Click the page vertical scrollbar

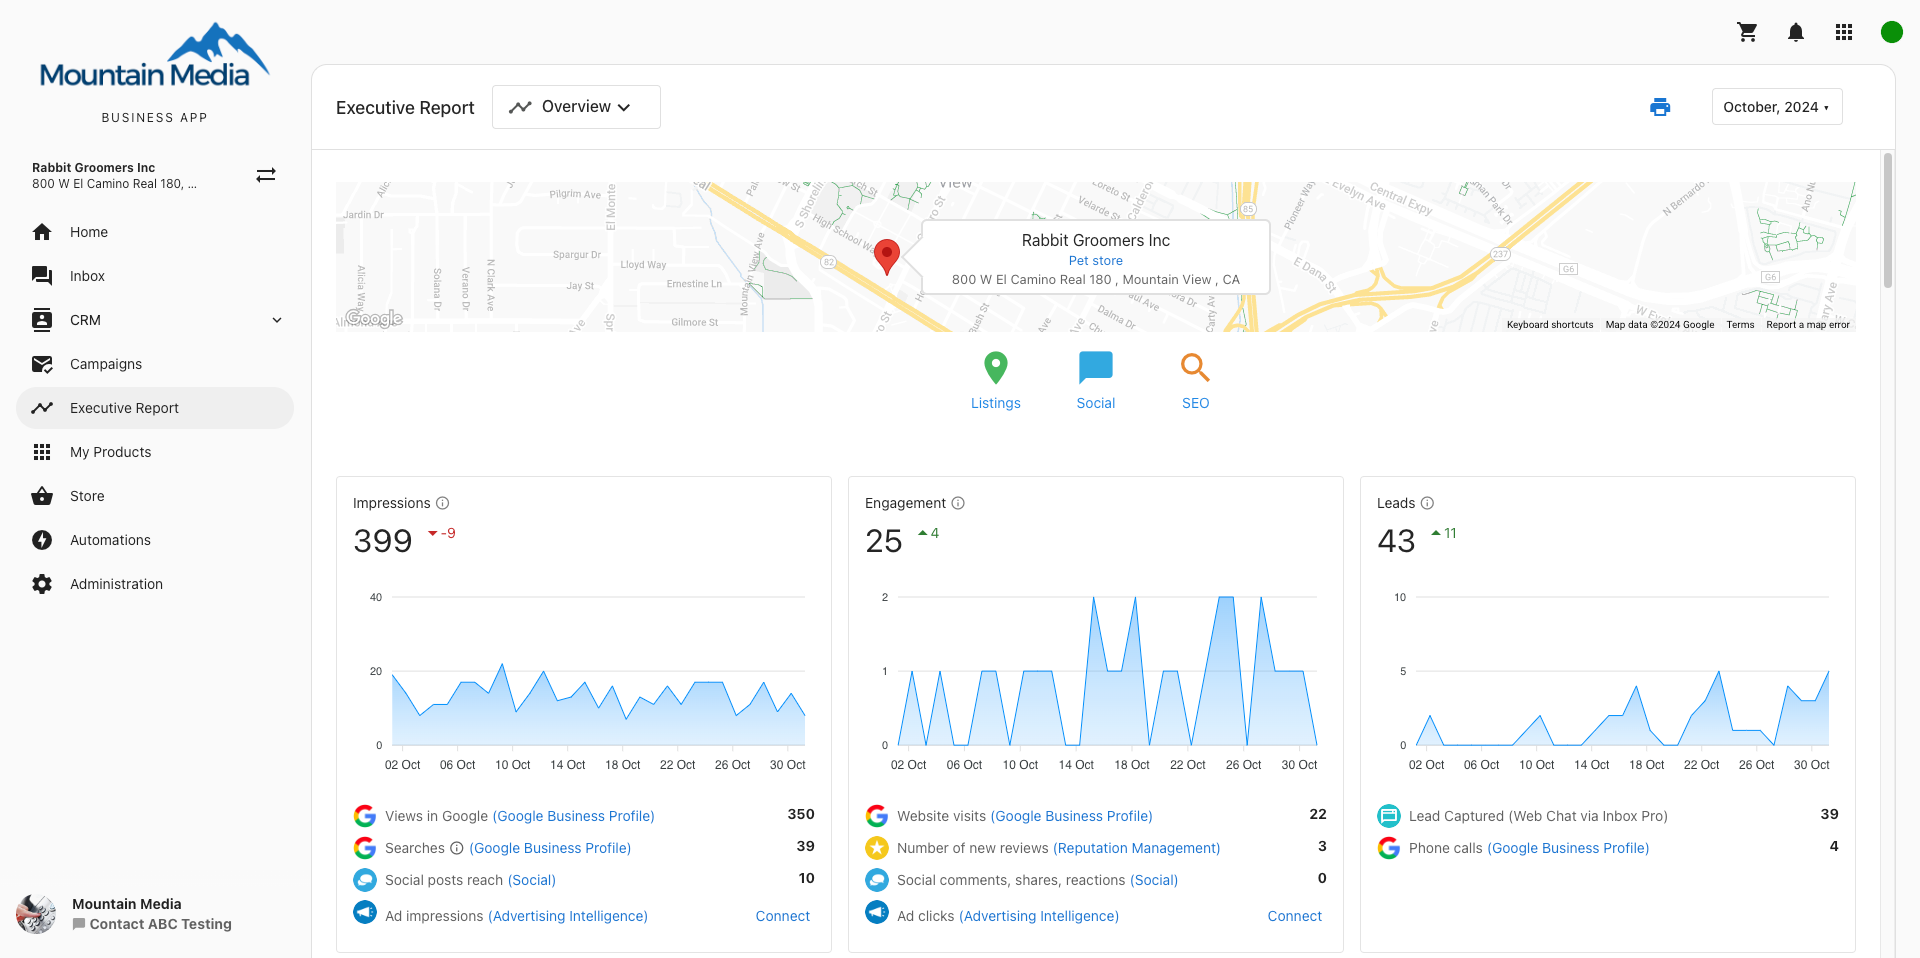(1887, 220)
